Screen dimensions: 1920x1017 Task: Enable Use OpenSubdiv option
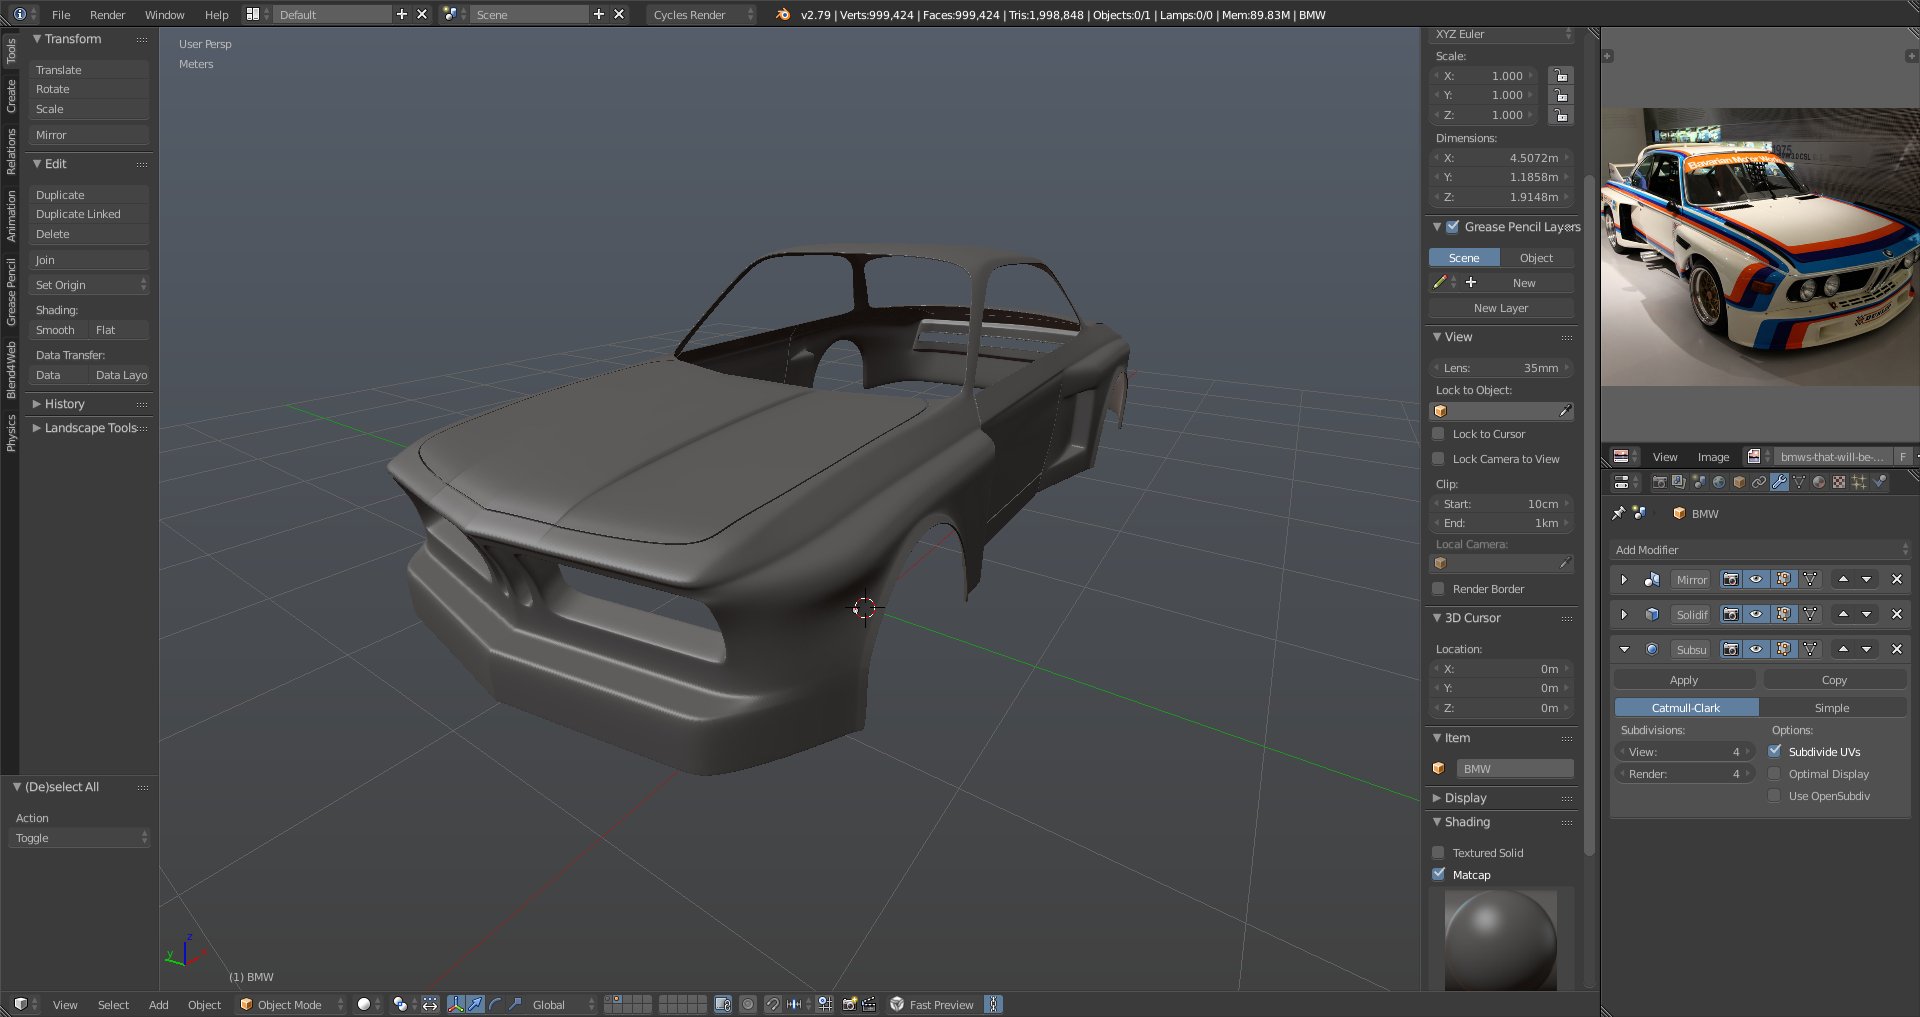(x=1774, y=795)
